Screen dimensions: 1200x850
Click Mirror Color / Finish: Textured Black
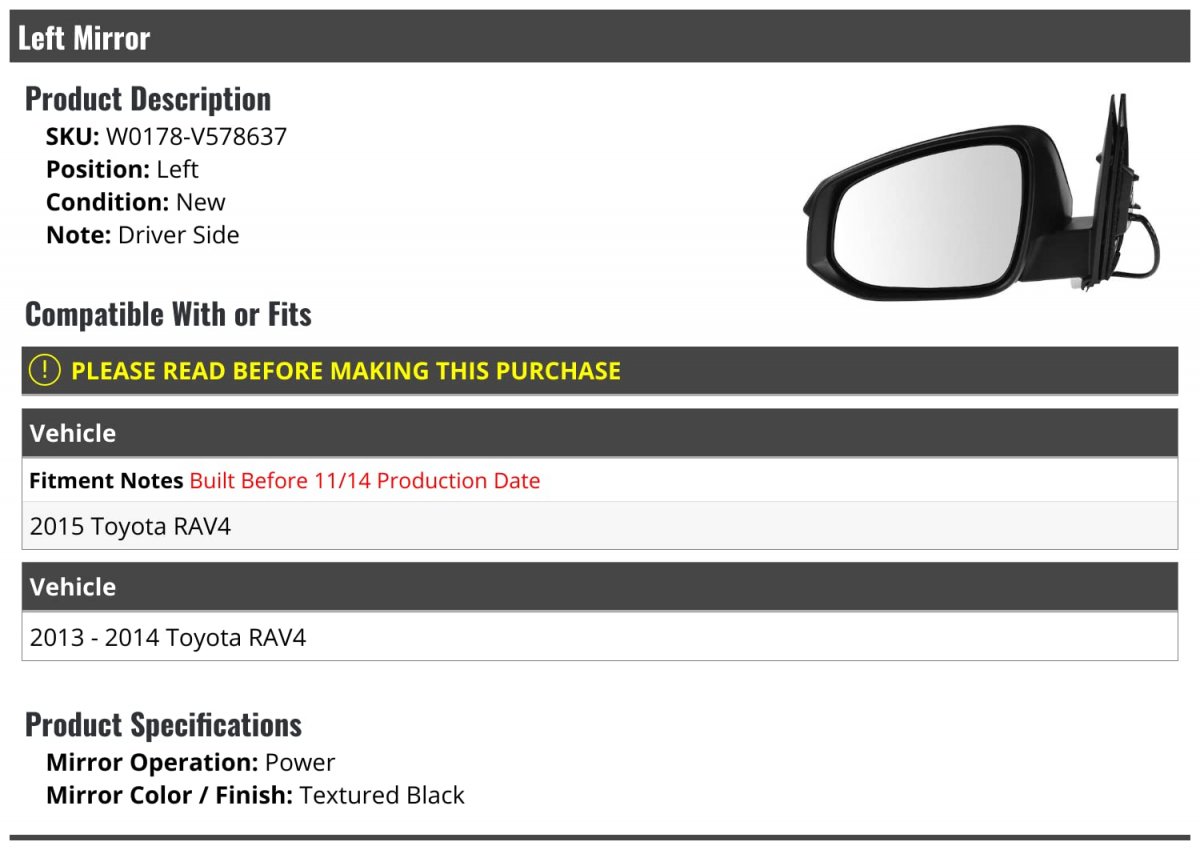pyautogui.click(x=255, y=795)
